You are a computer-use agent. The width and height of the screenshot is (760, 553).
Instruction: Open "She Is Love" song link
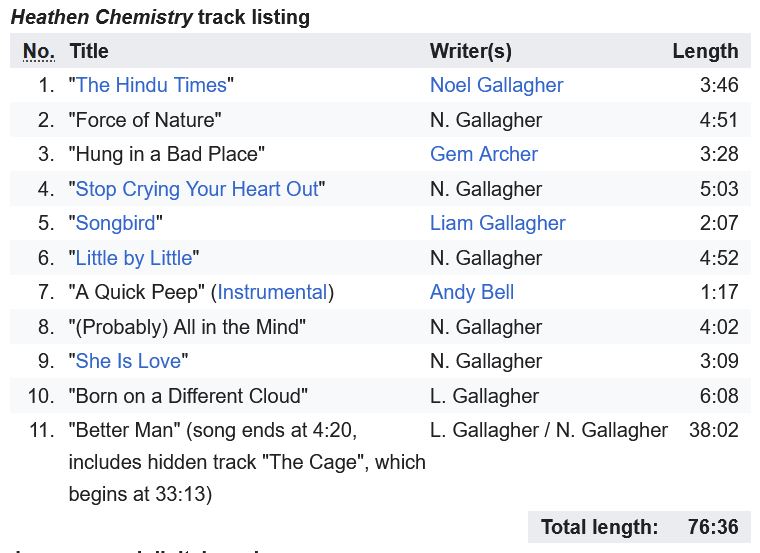pos(128,361)
